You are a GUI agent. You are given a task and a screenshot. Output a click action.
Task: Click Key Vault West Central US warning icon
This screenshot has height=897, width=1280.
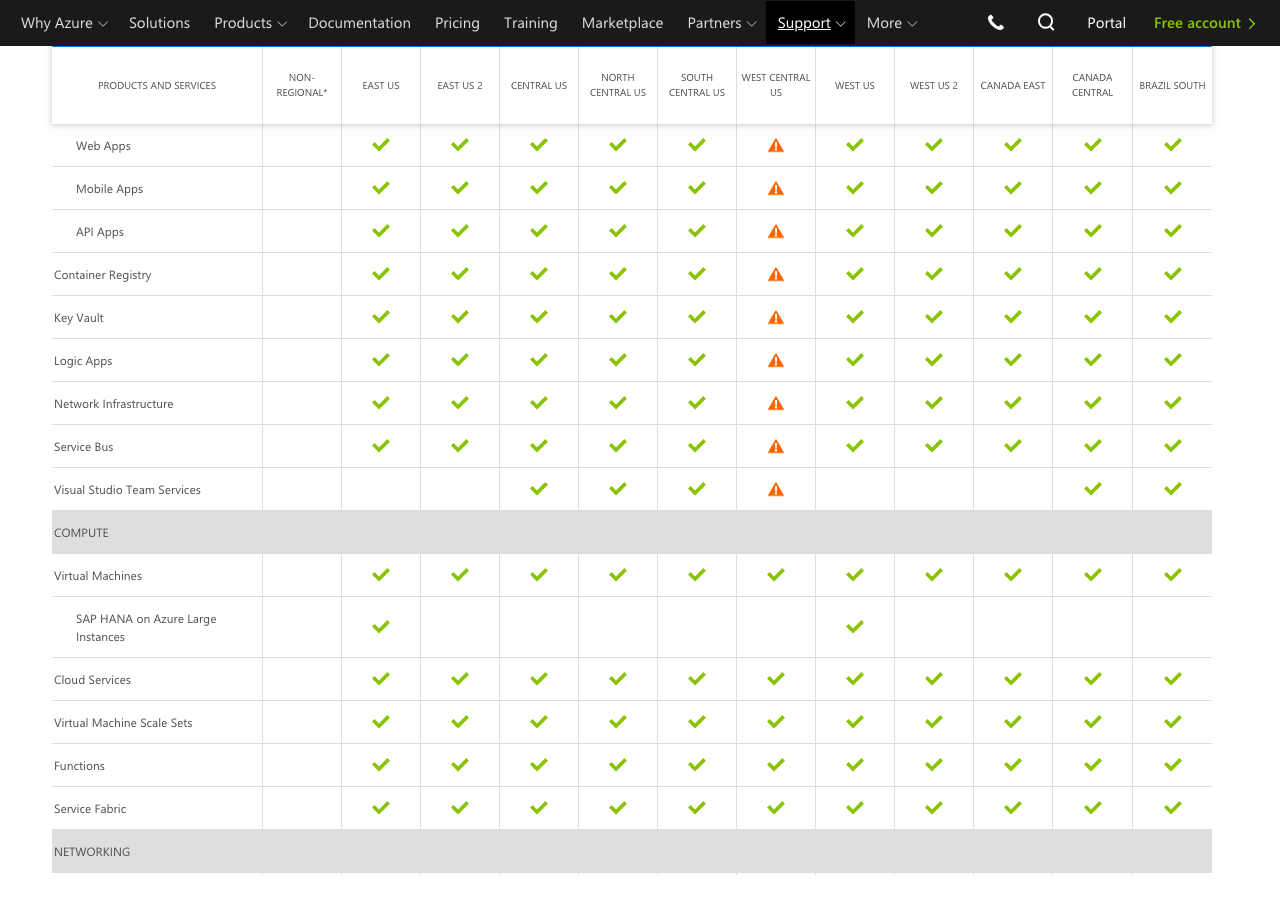pyautogui.click(x=776, y=317)
